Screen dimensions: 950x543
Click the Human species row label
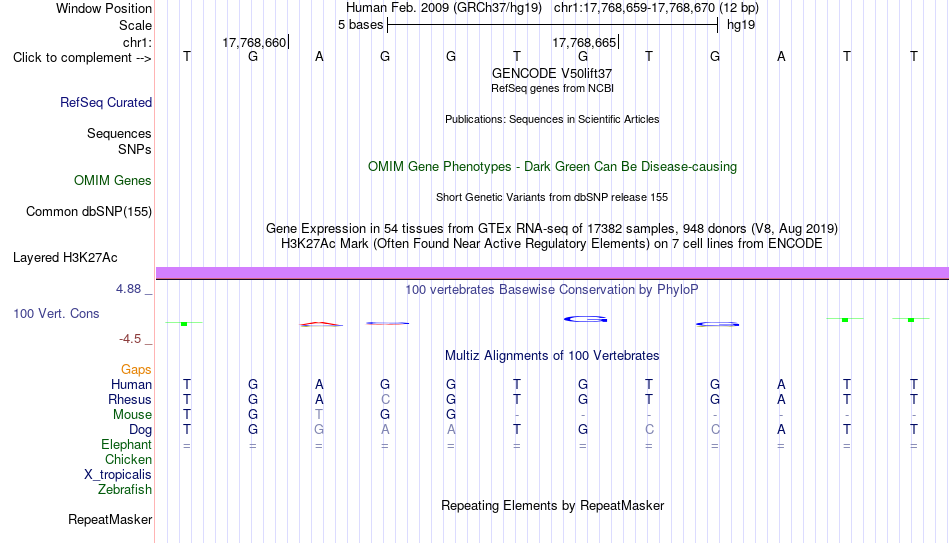[131, 384]
